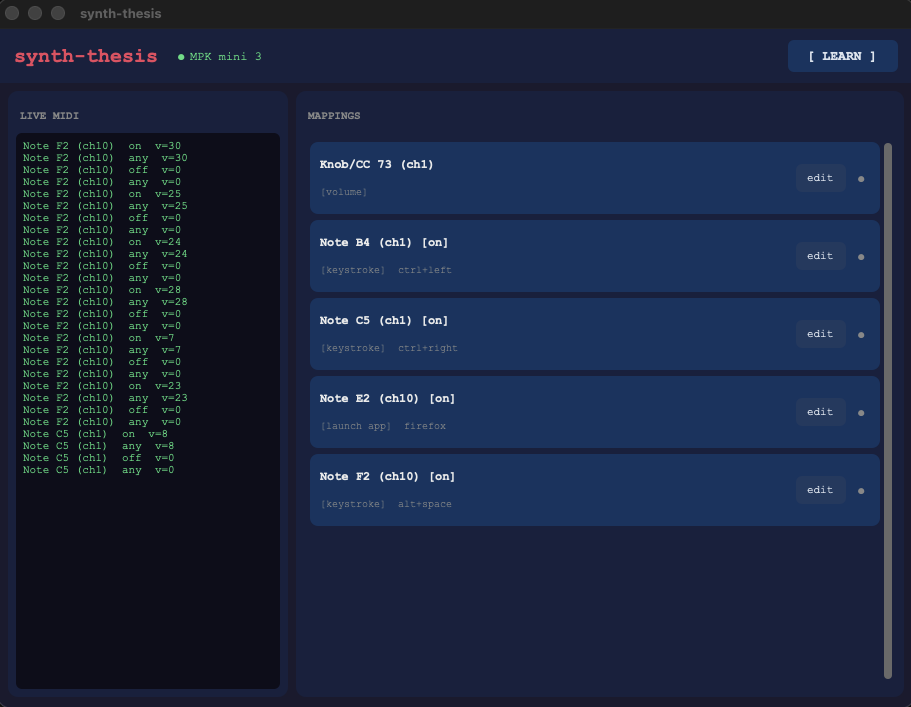Click the MPK mini 3 device label
911x707 pixels.
point(225,56)
